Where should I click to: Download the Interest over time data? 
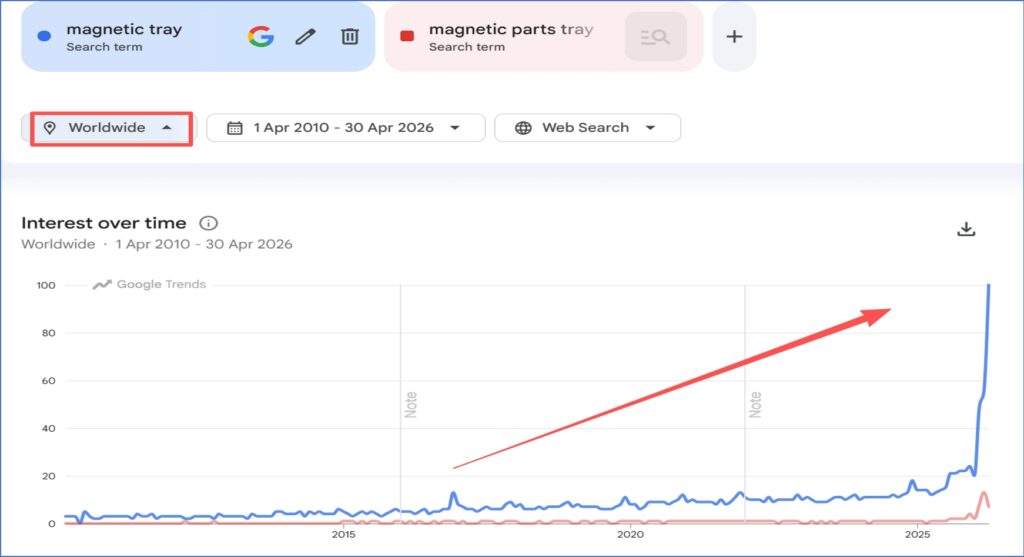pos(966,229)
